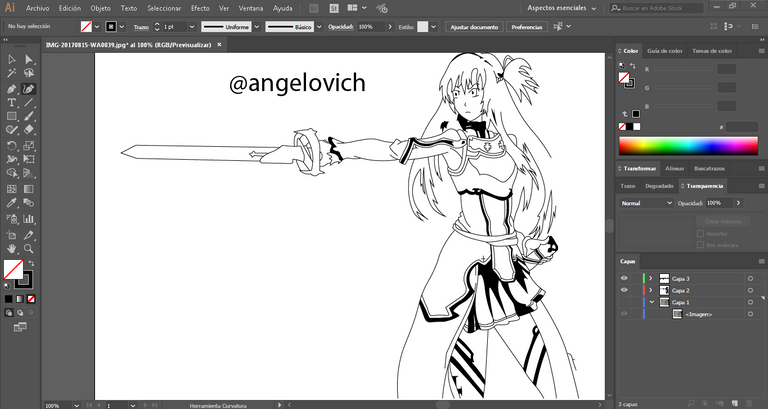Select the Curvature tool

click(29, 88)
